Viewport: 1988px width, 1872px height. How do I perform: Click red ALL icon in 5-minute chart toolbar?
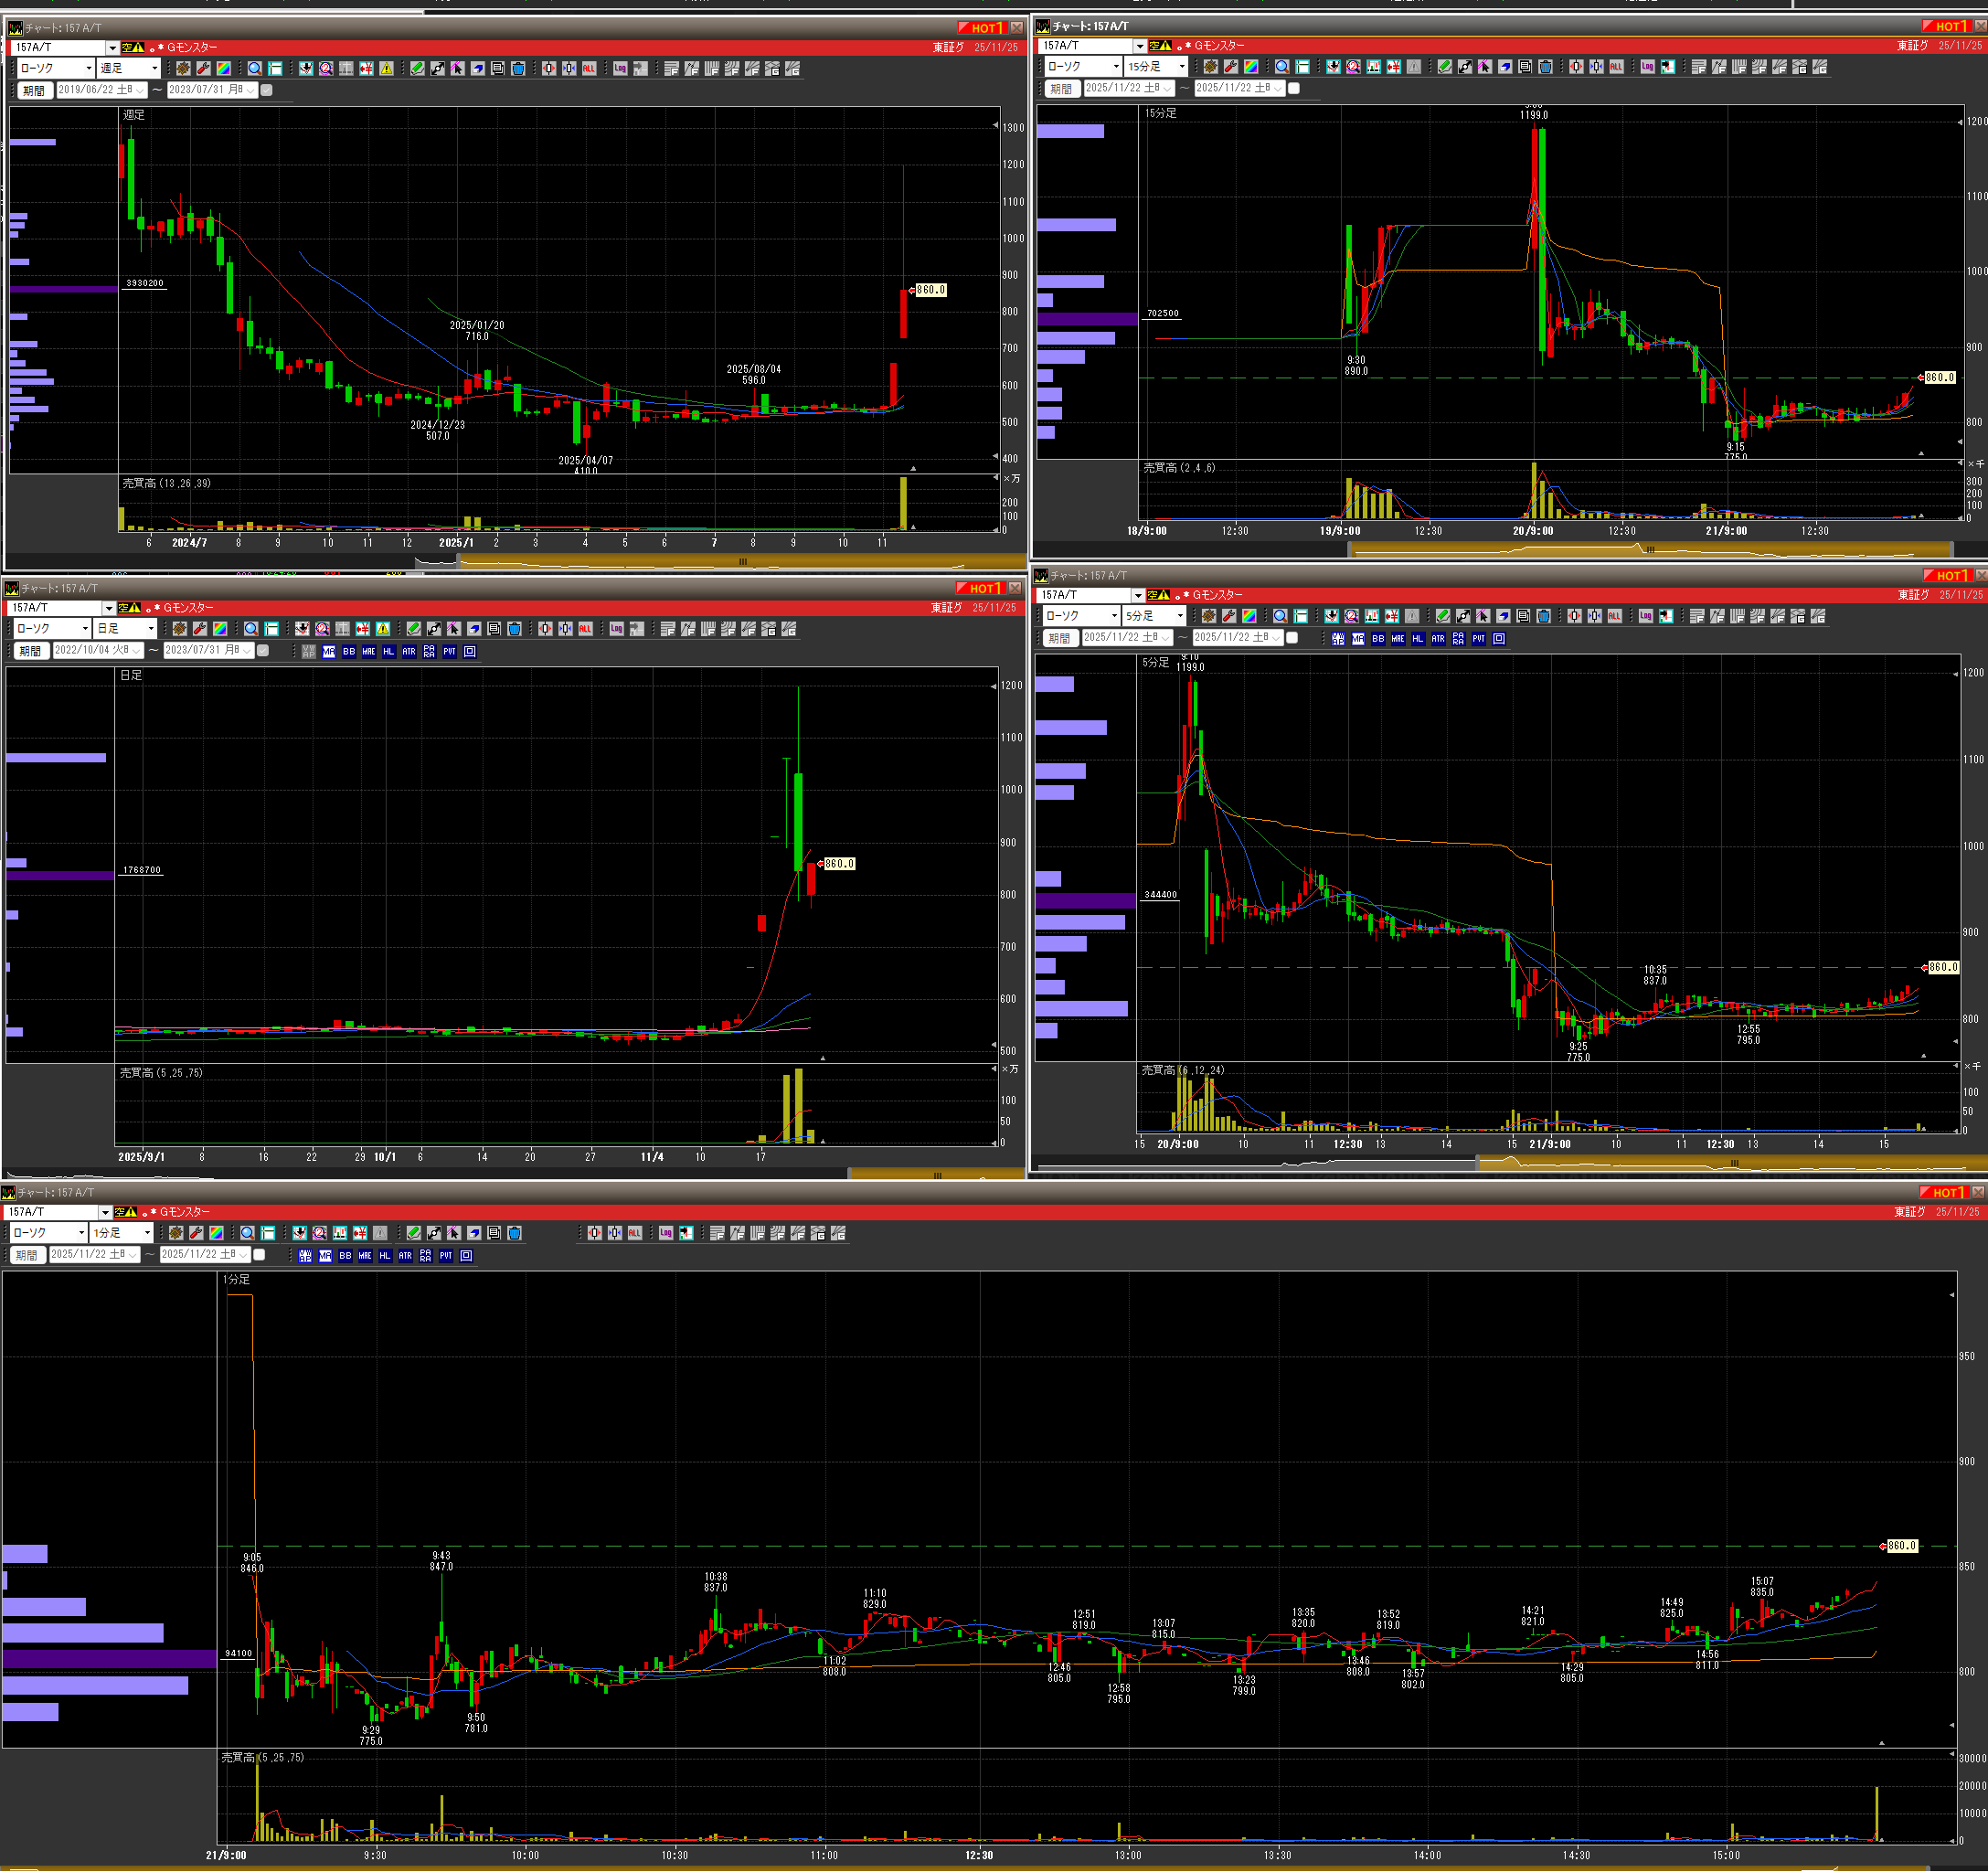(1614, 616)
